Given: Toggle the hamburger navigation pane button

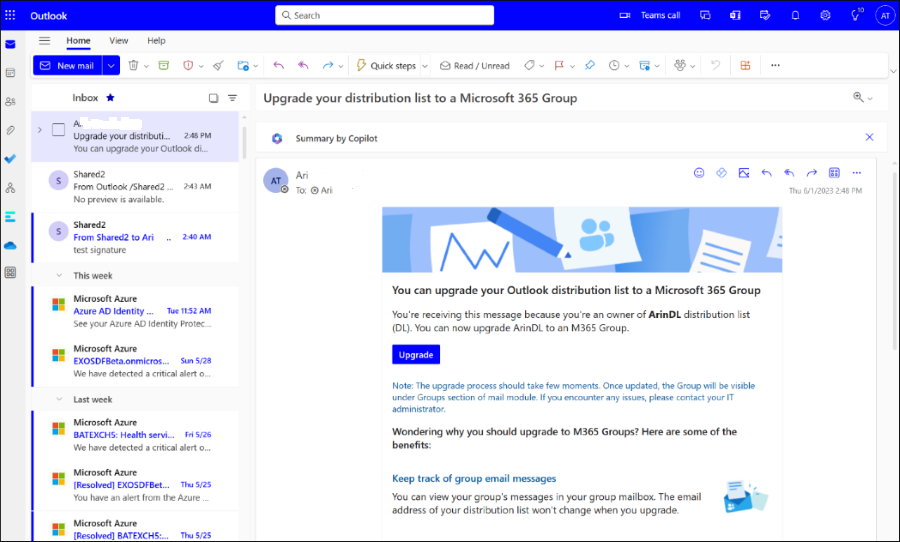Looking at the screenshot, I should tap(44, 40).
